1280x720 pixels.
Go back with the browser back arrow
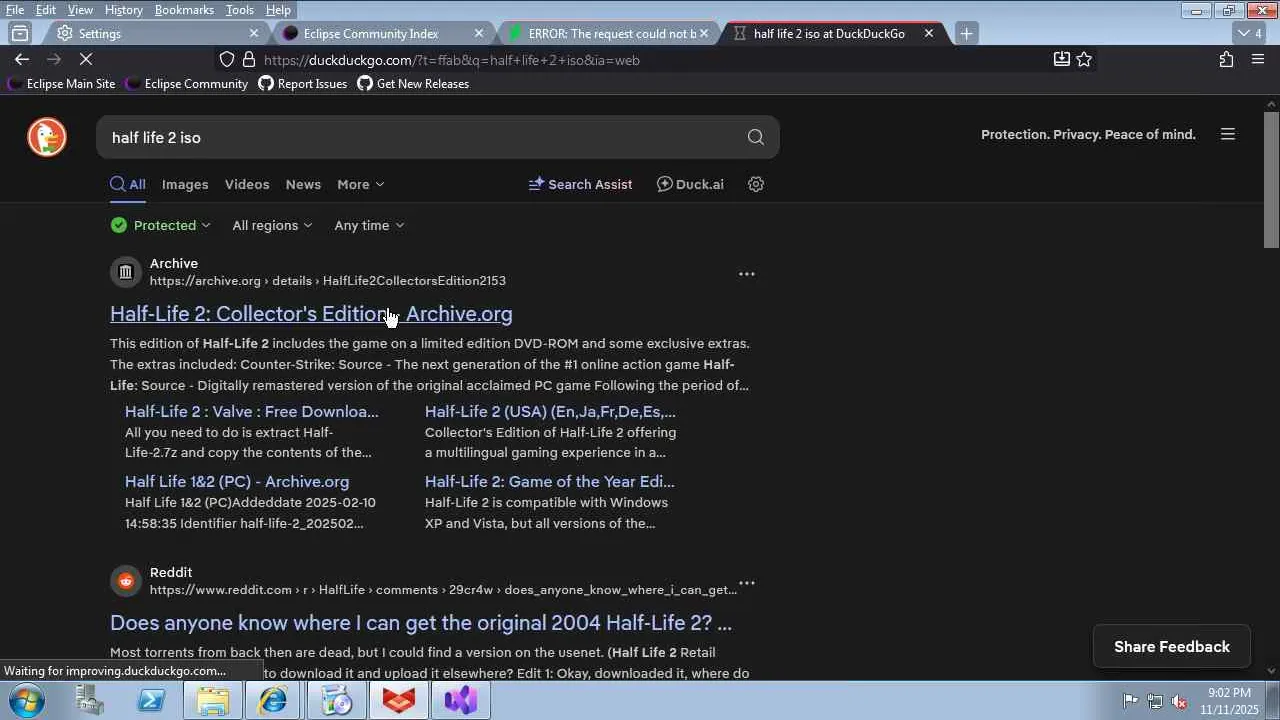(22, 60)
